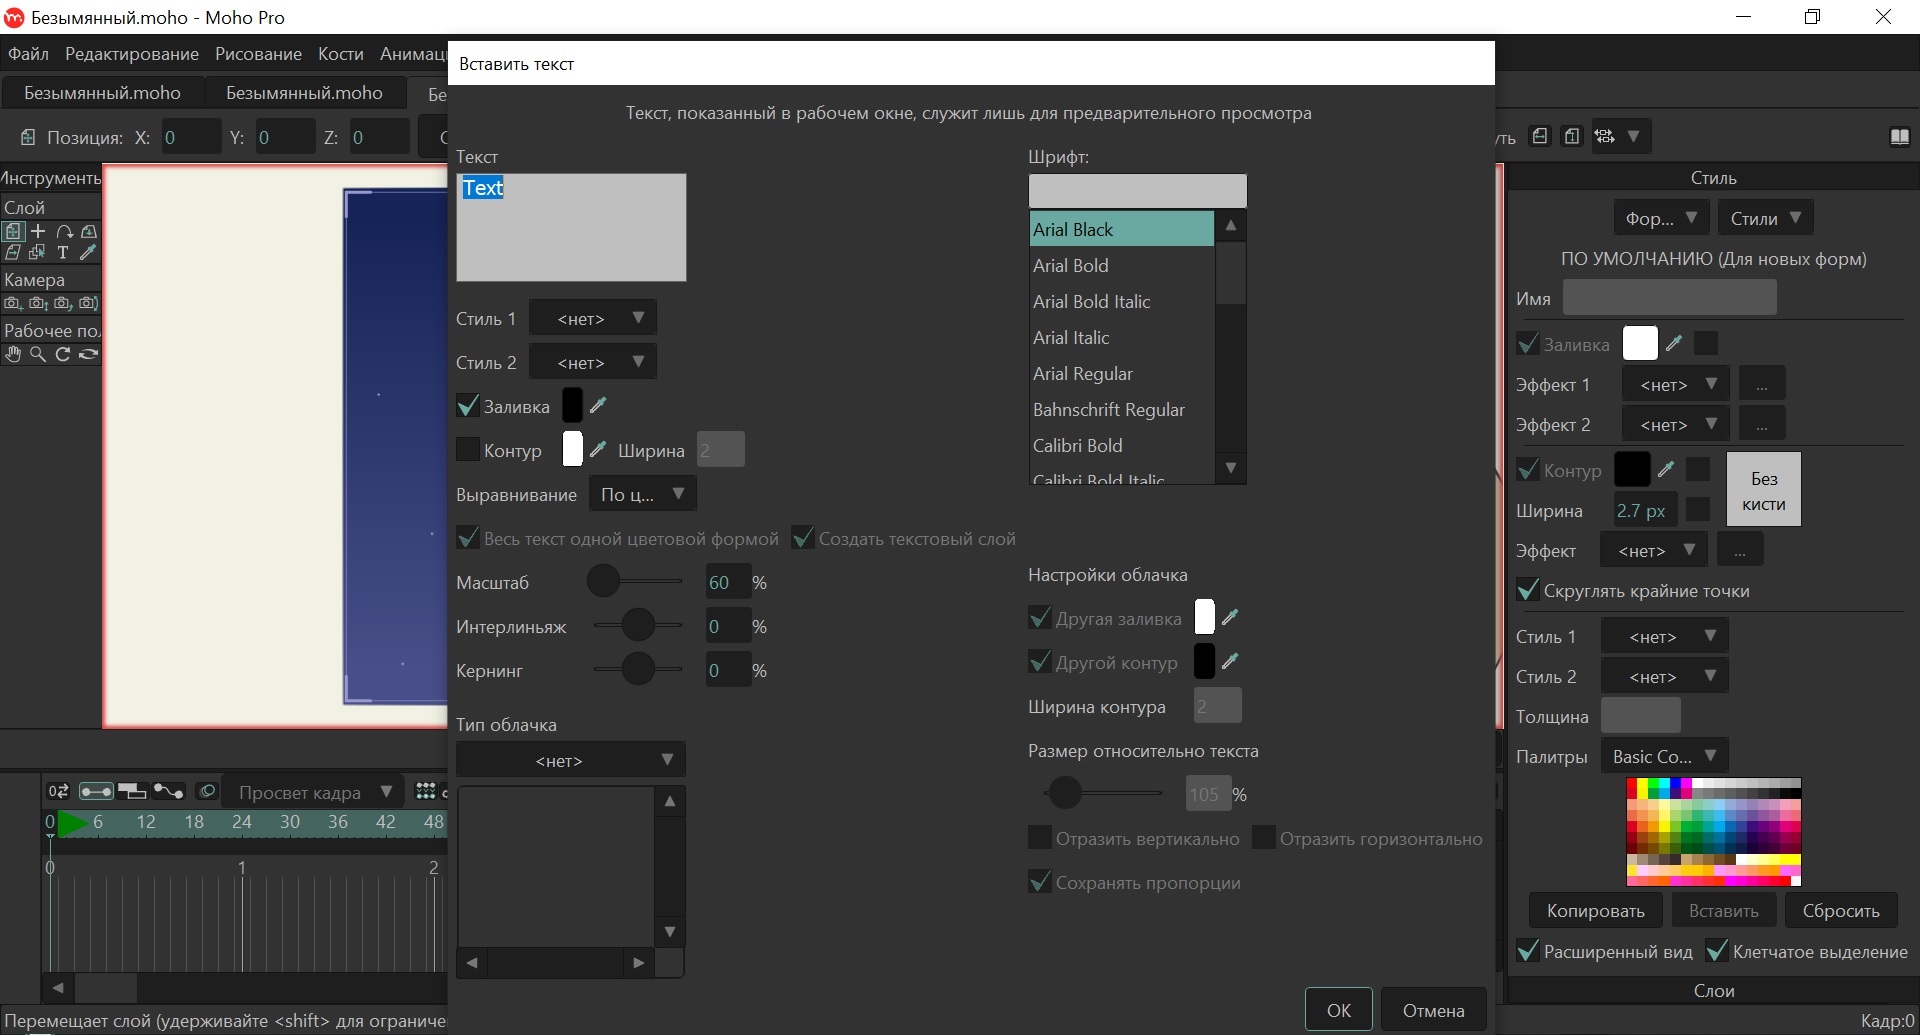Enable the Контур checkbox in text dialog
Image resolution: width=1920 pixels, height=1035 pixels.
(467, 450)
